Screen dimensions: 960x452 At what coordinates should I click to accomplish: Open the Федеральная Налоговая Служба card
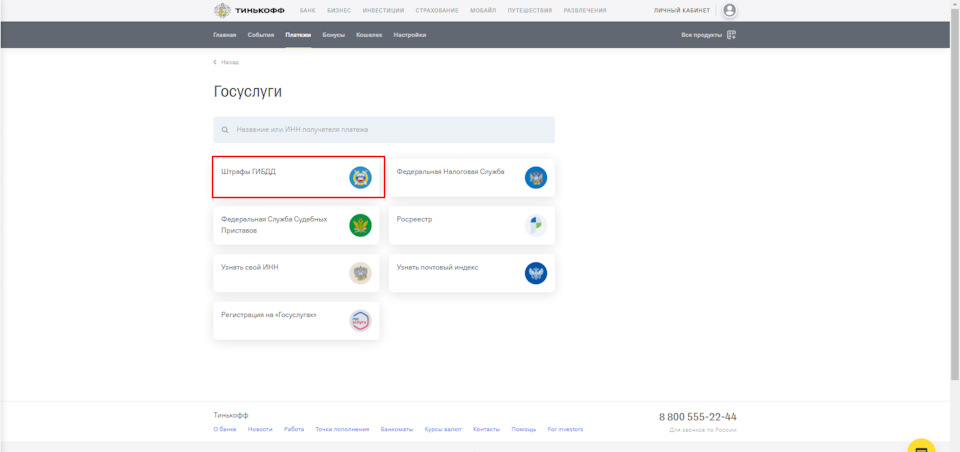tap(472, 178)
